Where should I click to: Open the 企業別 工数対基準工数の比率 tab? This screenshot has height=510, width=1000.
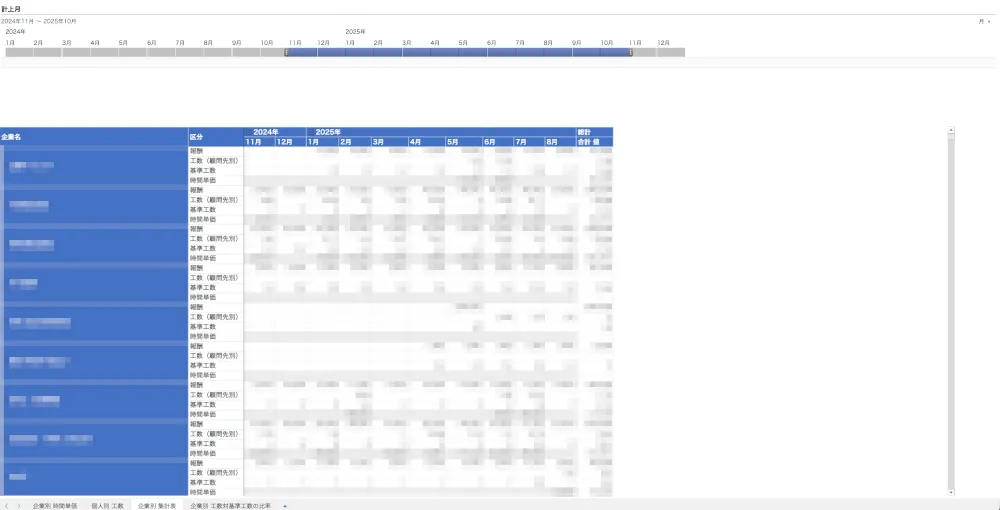click(x=230, y=506)
